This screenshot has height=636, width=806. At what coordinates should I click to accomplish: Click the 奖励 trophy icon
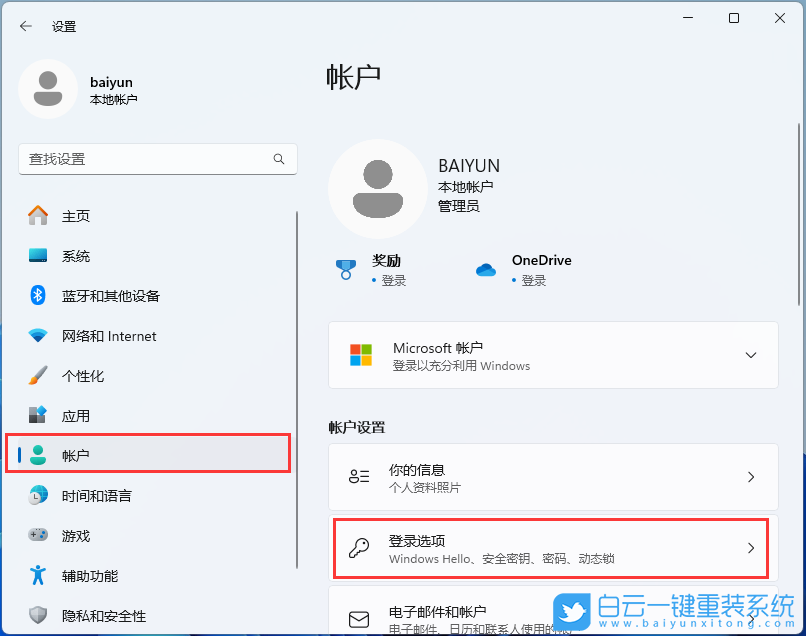point(345,268)
